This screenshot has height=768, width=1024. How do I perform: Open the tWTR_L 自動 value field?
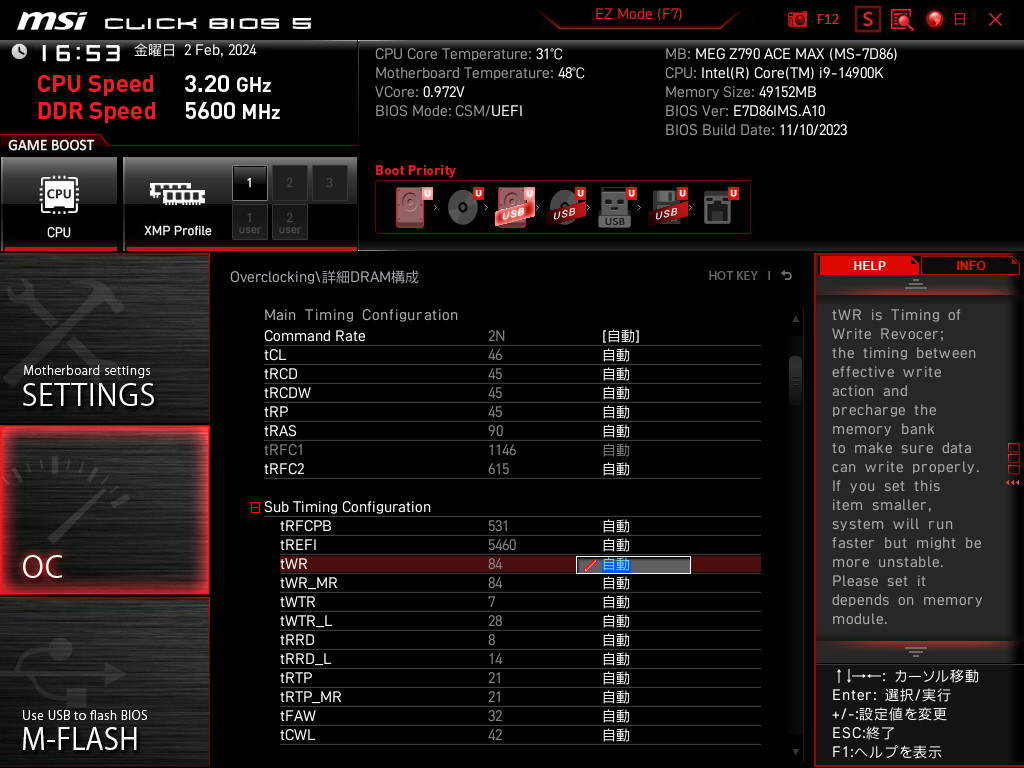point(616,621)
